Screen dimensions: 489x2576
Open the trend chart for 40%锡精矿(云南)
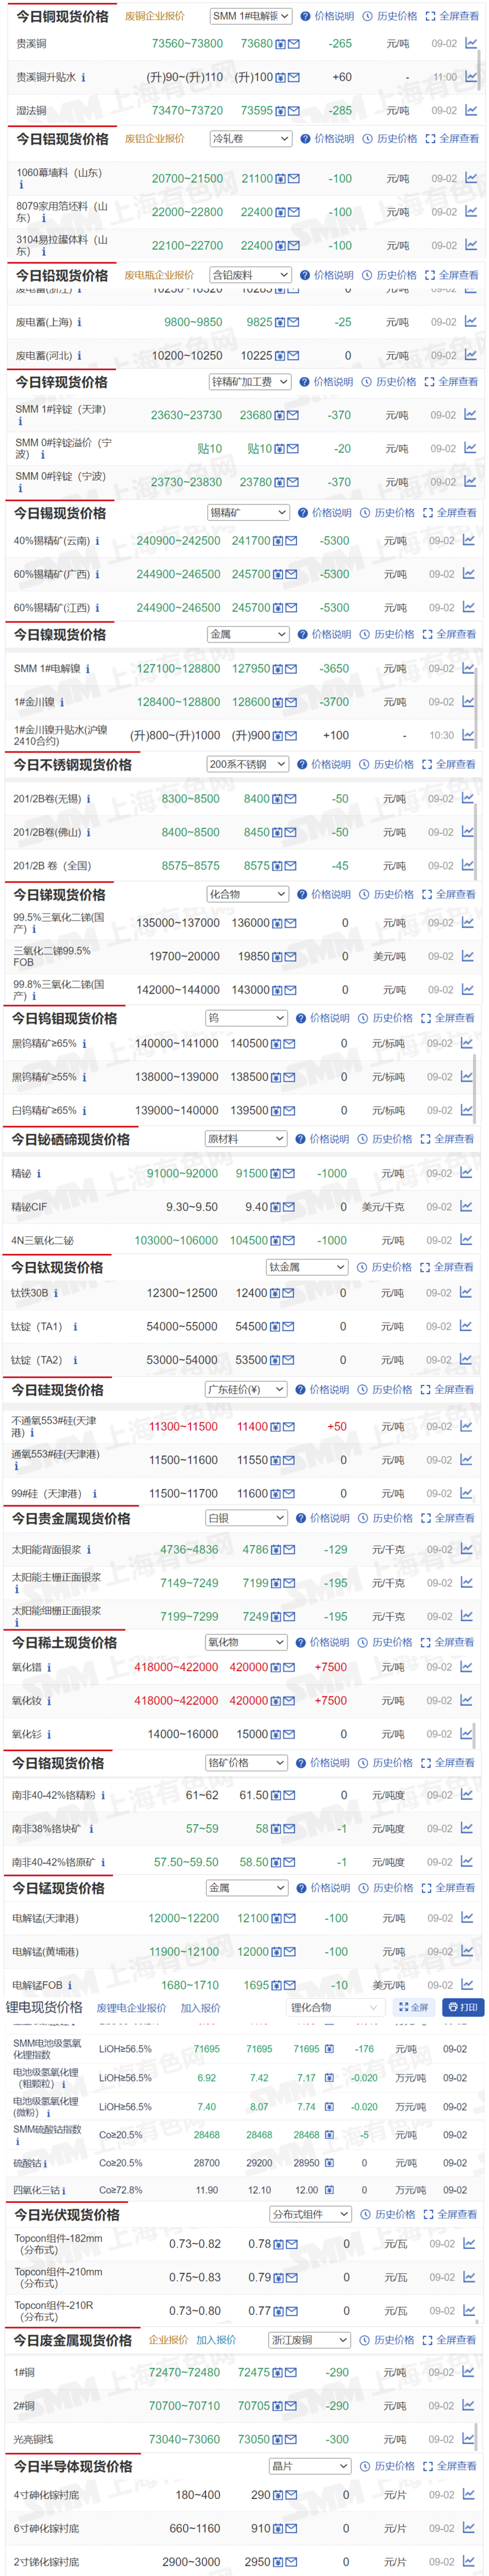point(468,541)
